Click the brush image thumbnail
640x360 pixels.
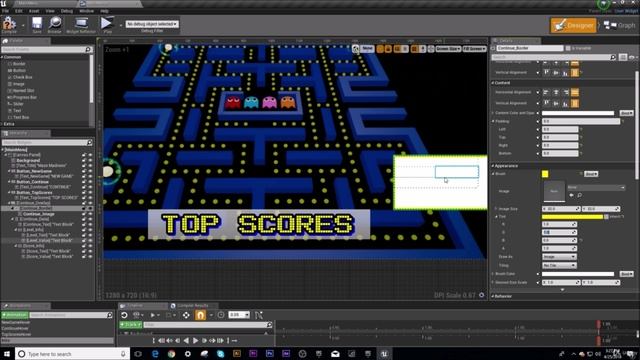(x=554, y=191)
